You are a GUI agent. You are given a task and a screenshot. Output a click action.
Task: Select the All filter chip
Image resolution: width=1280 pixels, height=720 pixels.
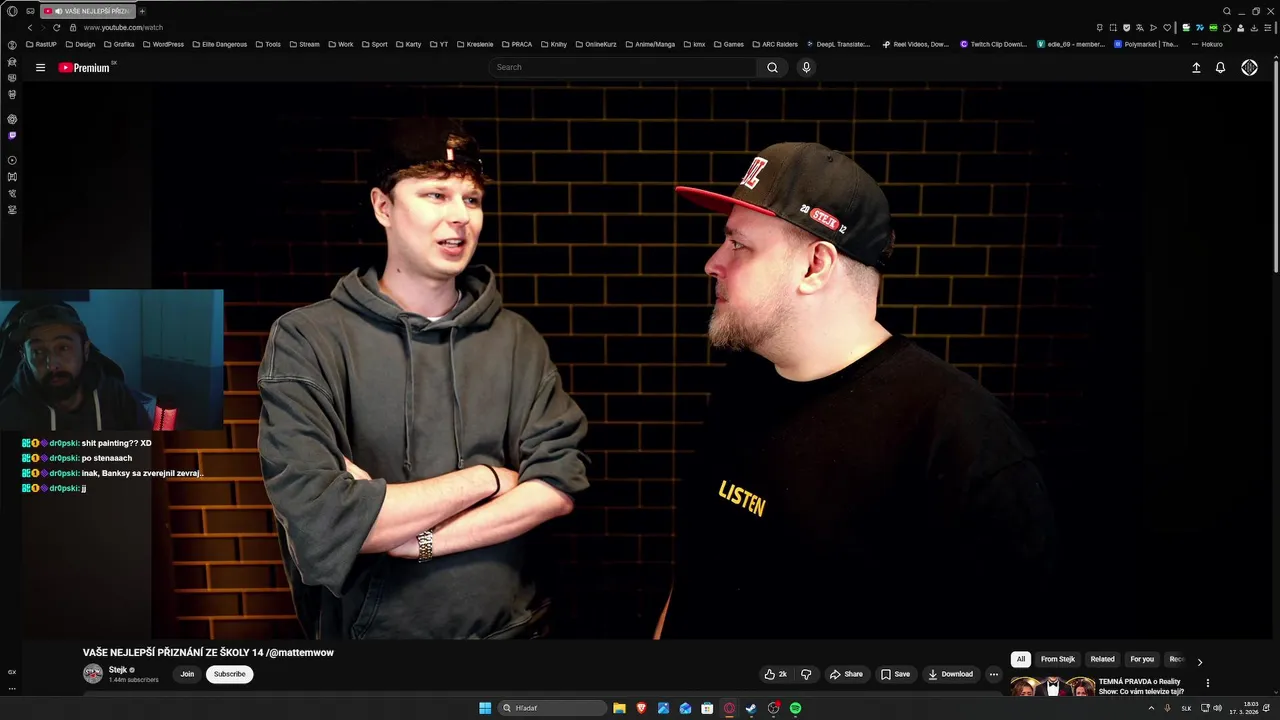pos(1021,659)
